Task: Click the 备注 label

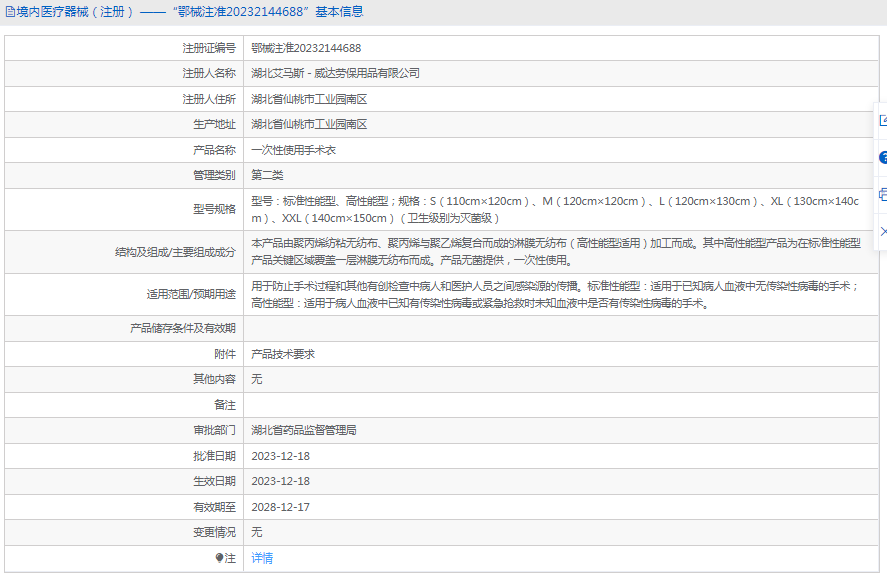Action: coord(225,405)
